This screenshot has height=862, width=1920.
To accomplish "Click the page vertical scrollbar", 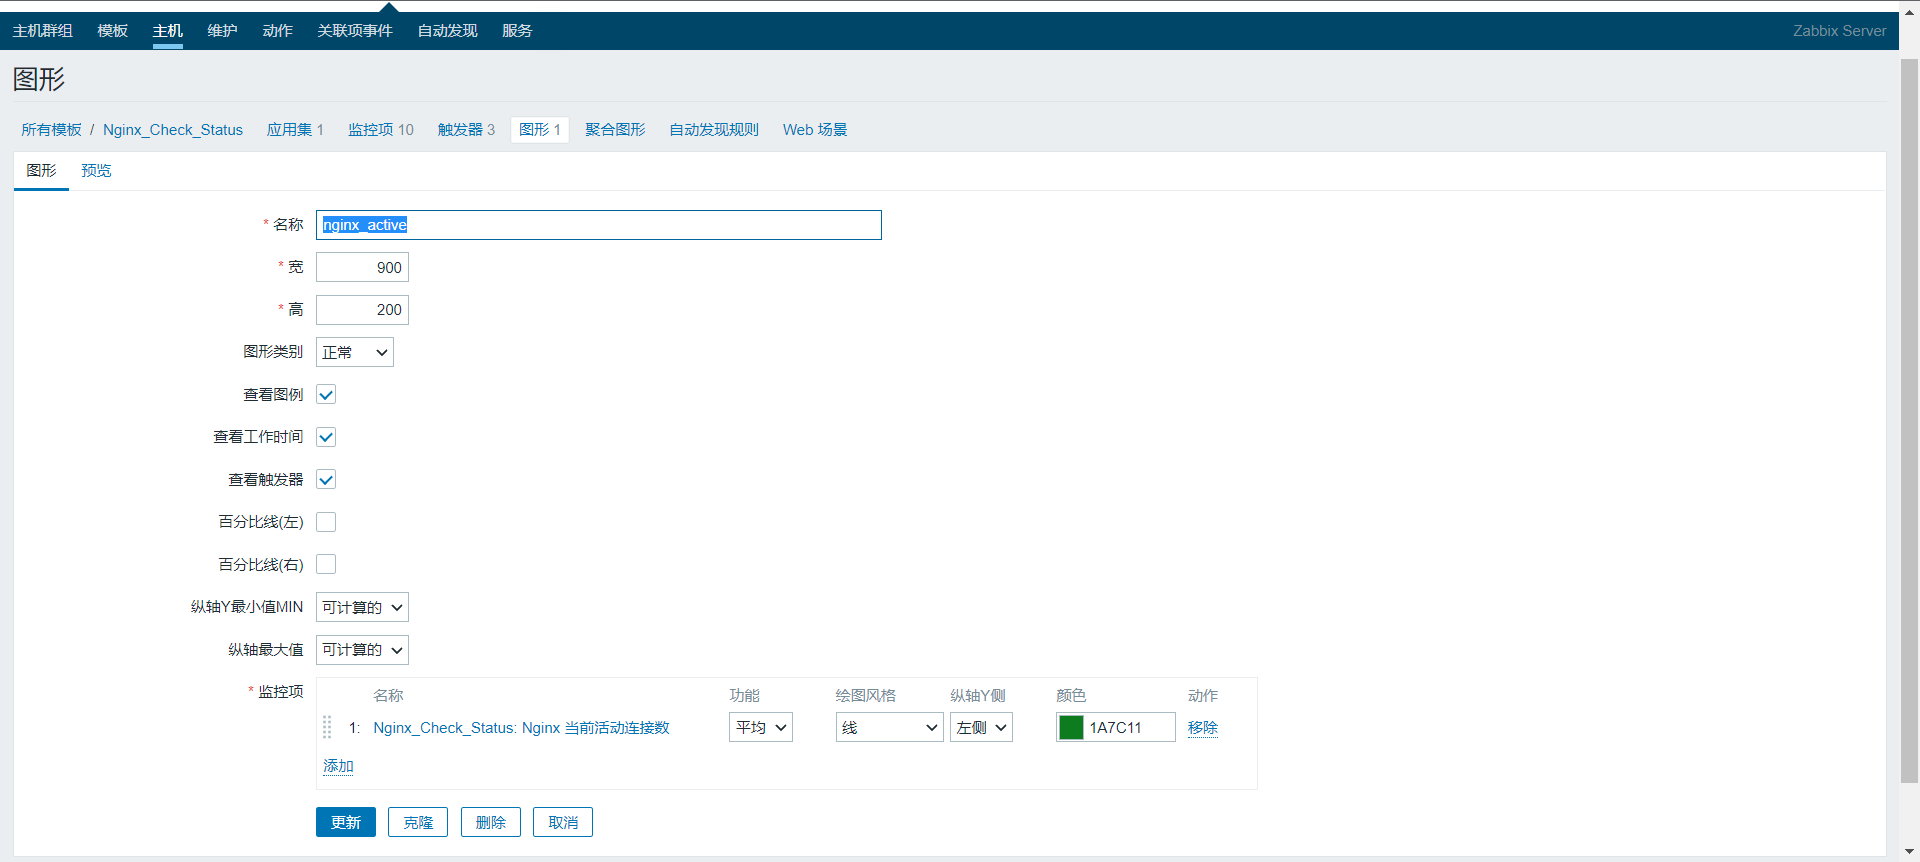I will pyautogui.click(x=1909, y=420).
